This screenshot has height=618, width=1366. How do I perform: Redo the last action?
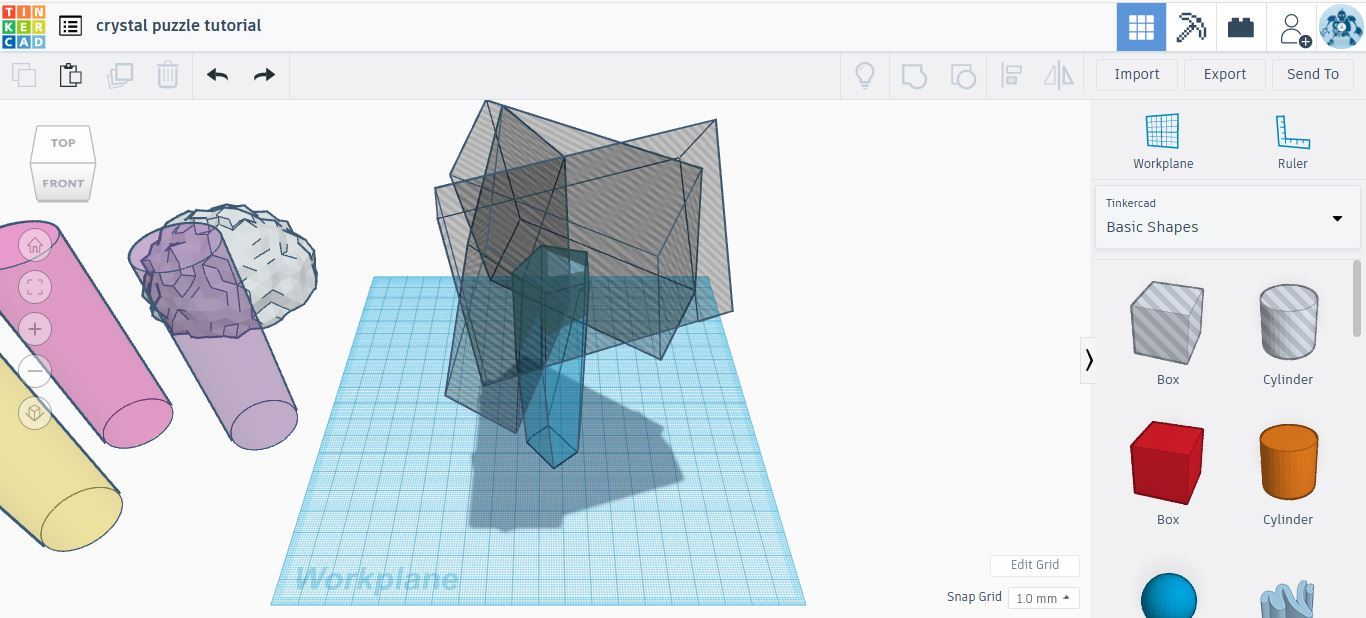tap(264, 75)
